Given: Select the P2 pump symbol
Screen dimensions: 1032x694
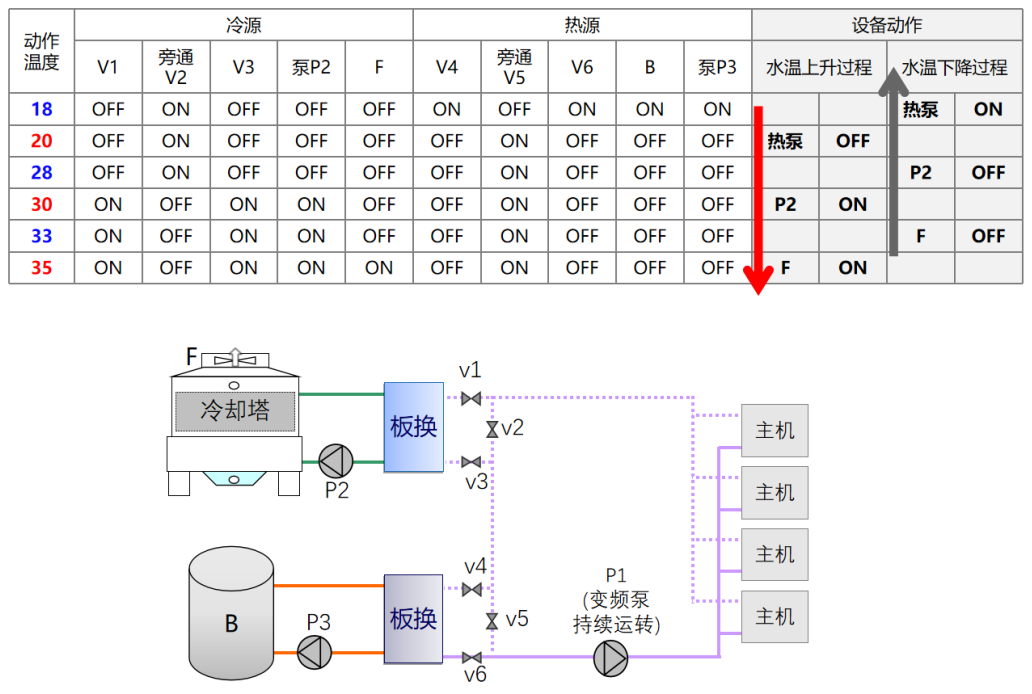Looking at the screenshot, I should (x=336, y=461).
